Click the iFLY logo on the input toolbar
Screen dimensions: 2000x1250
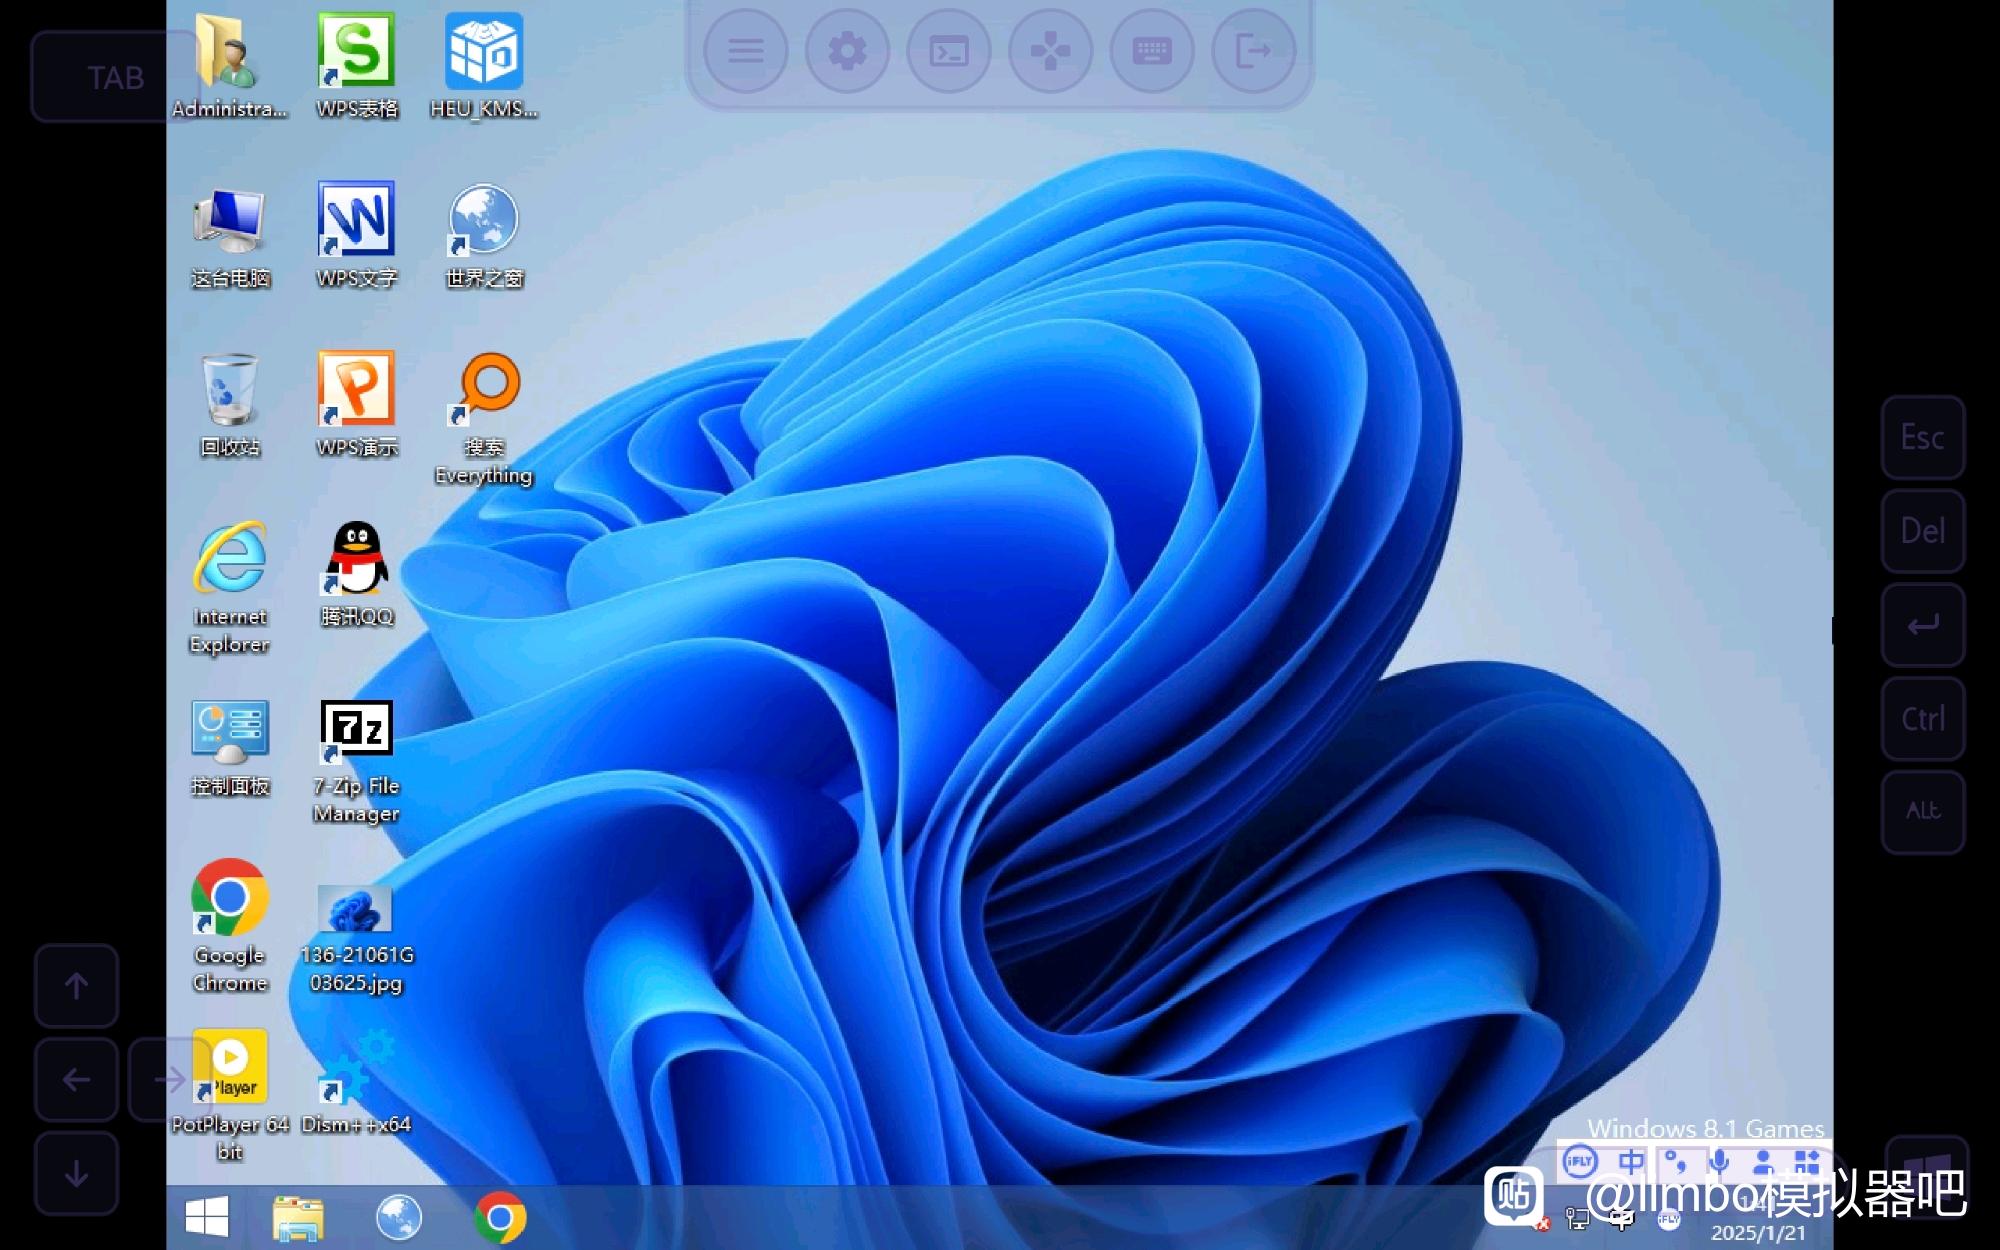click(x=1580, y=1161)
